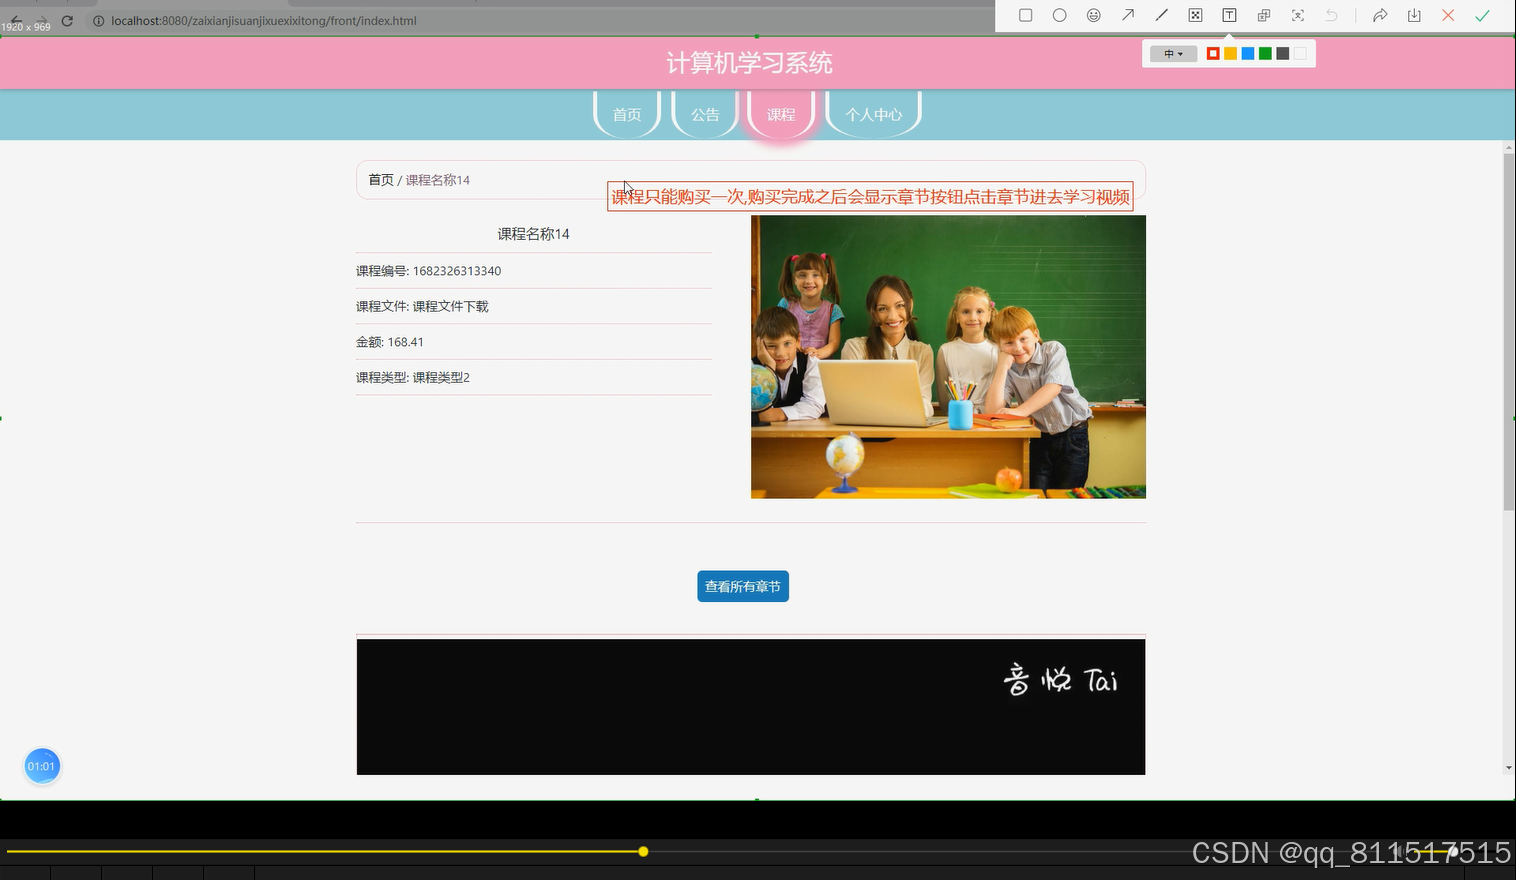Open the 公告 tab
1516x880 pixels.
tap(704, 114)
